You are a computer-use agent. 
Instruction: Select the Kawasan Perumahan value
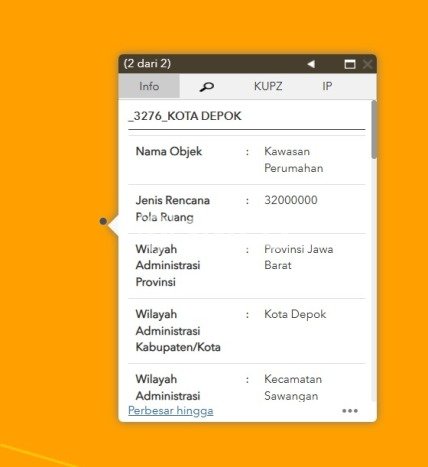[294, 160]
